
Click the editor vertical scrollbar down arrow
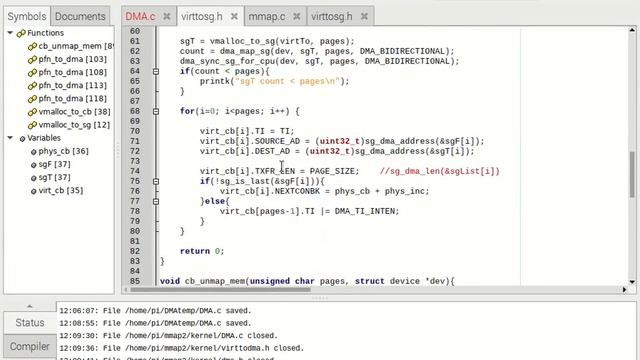[632, 282]
